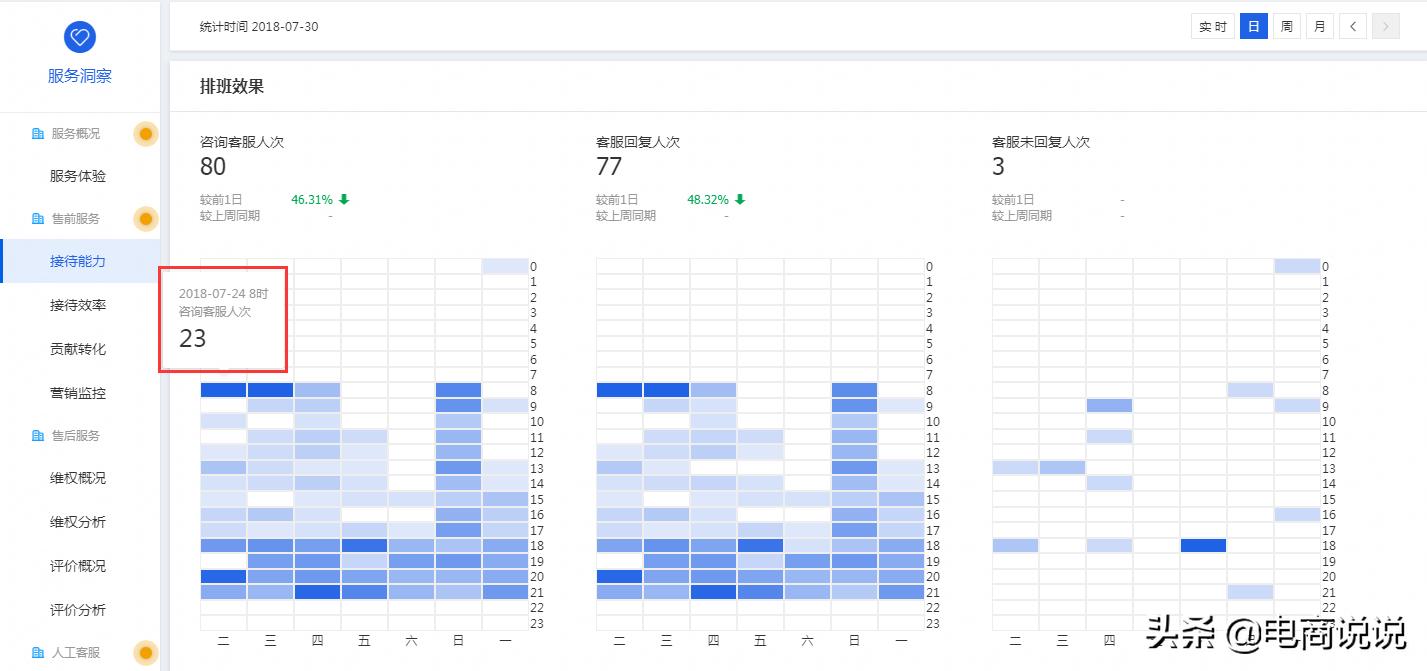The image size is (1427, 671).
Task: Select the 日 daily period button
Action: pos(1253,27)
